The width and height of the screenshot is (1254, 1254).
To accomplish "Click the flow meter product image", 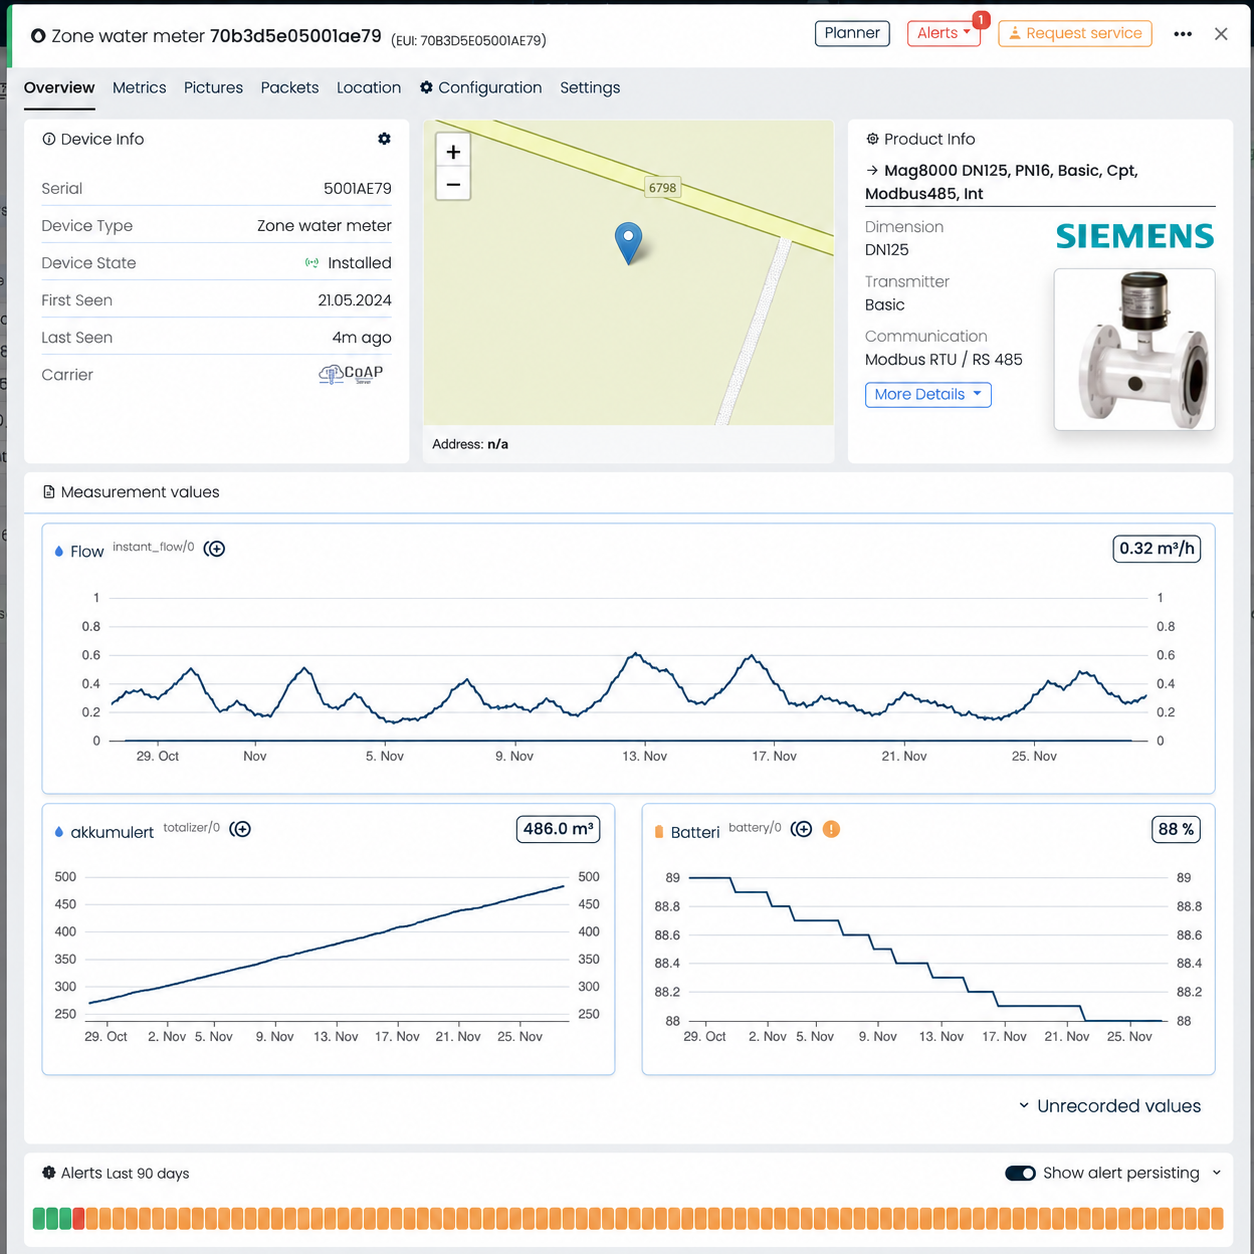I will pos(1134,350).
